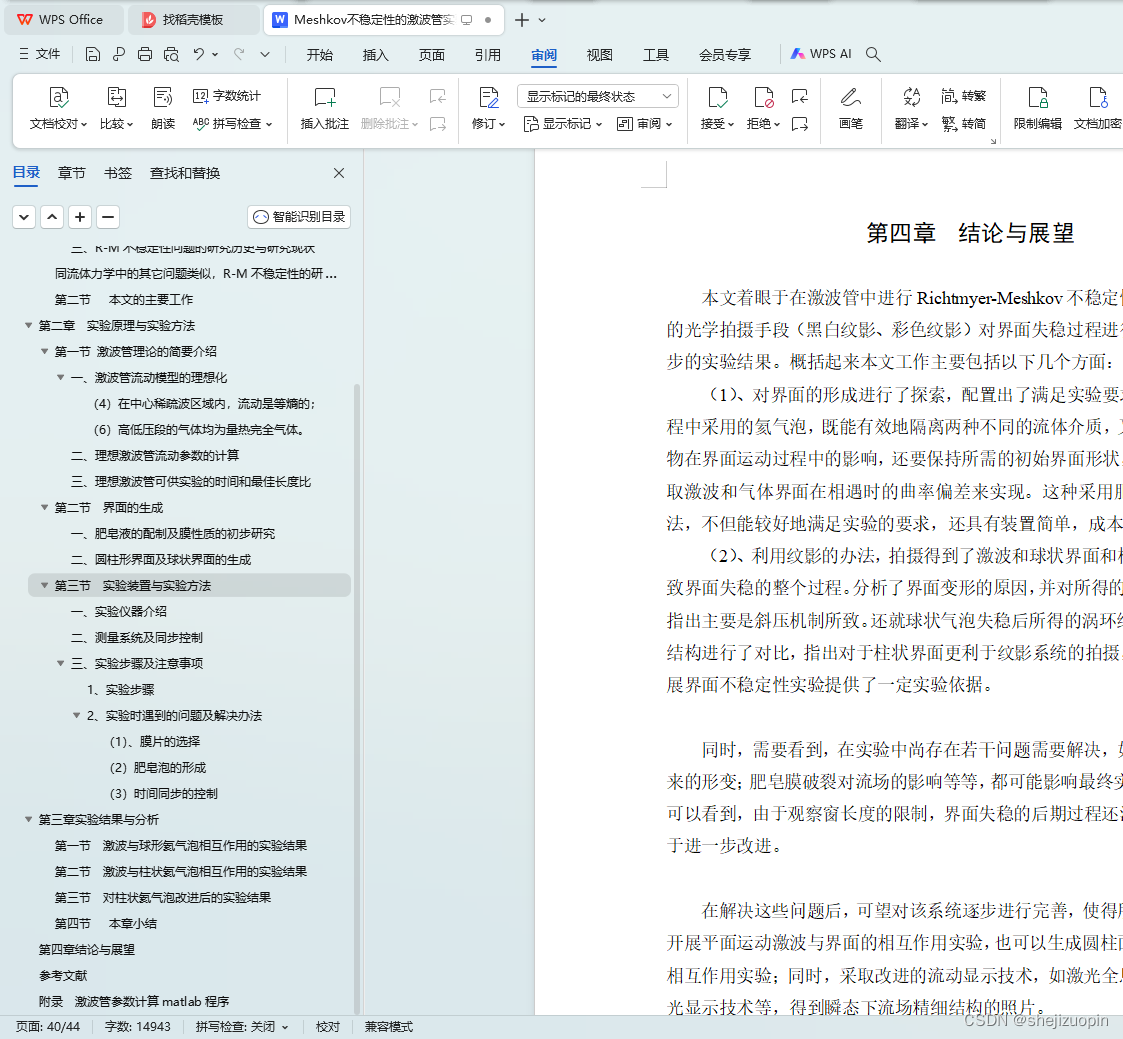
Task: Switch to the 引用 ribbon tab
Action: [488, 54]
